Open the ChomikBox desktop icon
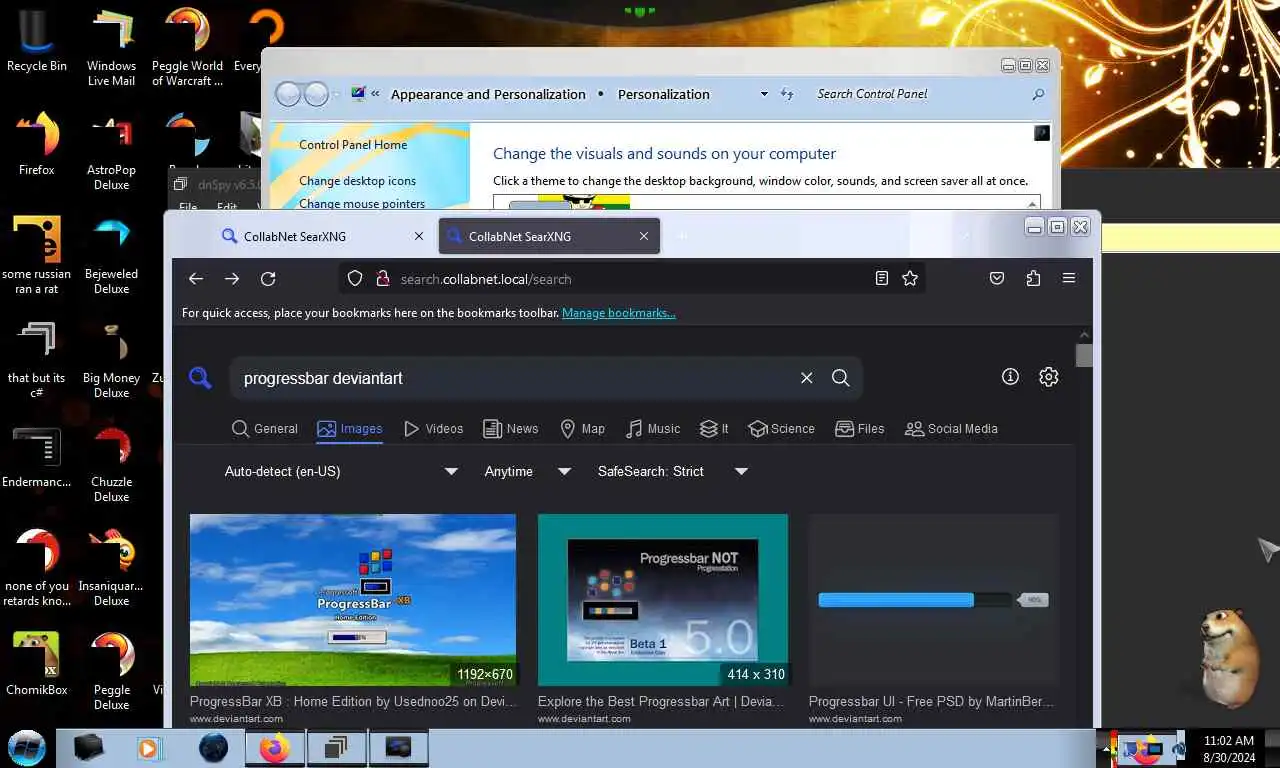Image resolution: width=1280 pixels, height=768 pixels. pos(37,664)
